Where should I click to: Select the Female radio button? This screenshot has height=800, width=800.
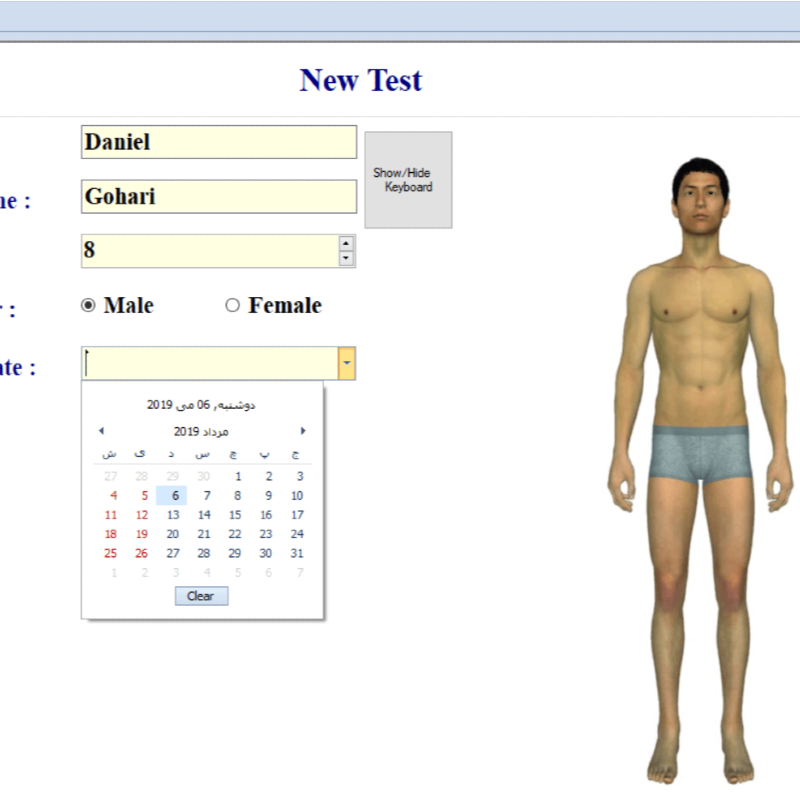[x=233, y=306]
